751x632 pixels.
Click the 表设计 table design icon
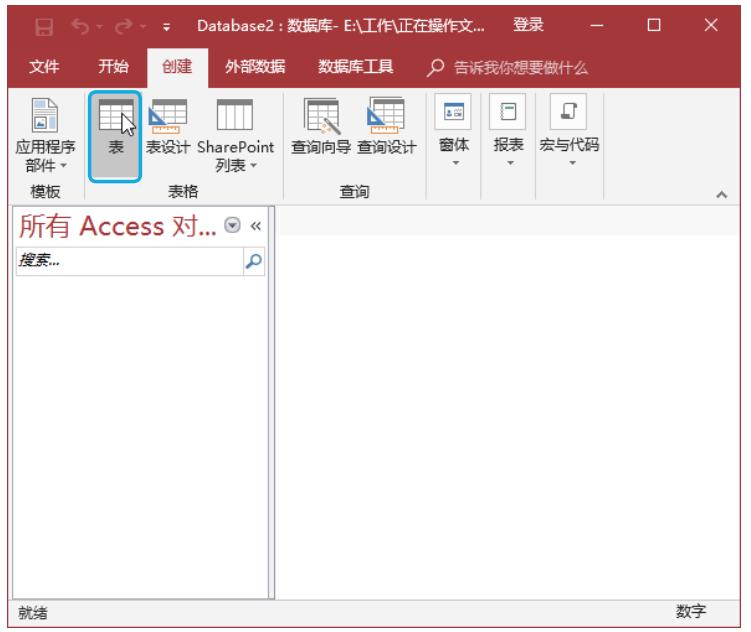(168, 127)
